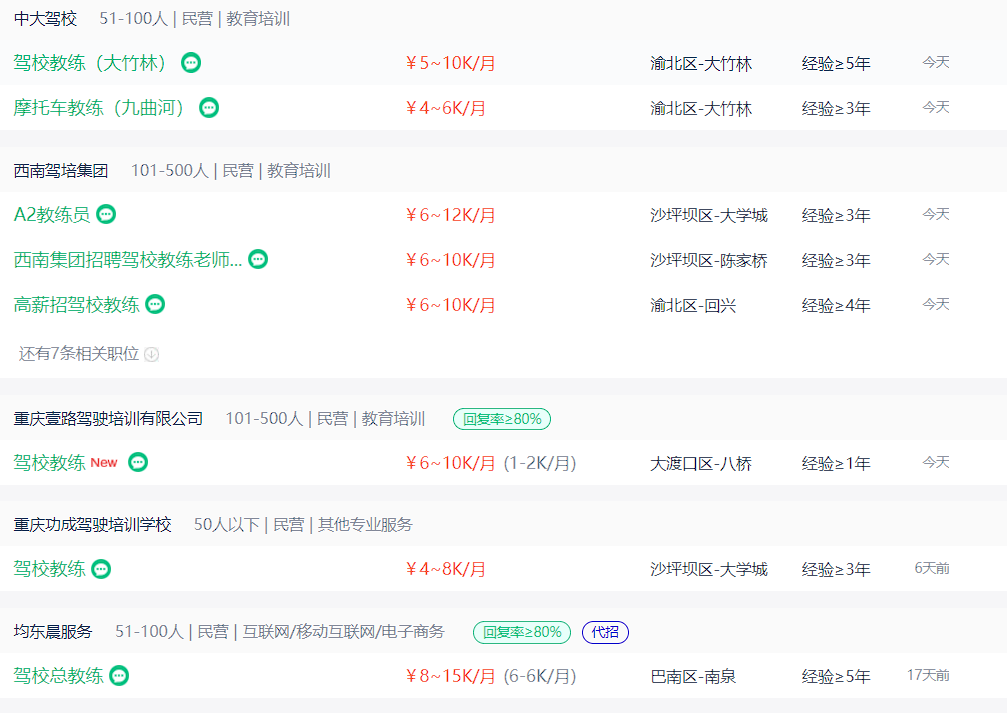Click salary ￥4~6K/月
This screenshot has height=713, width=1007.
tap(445, 108)
